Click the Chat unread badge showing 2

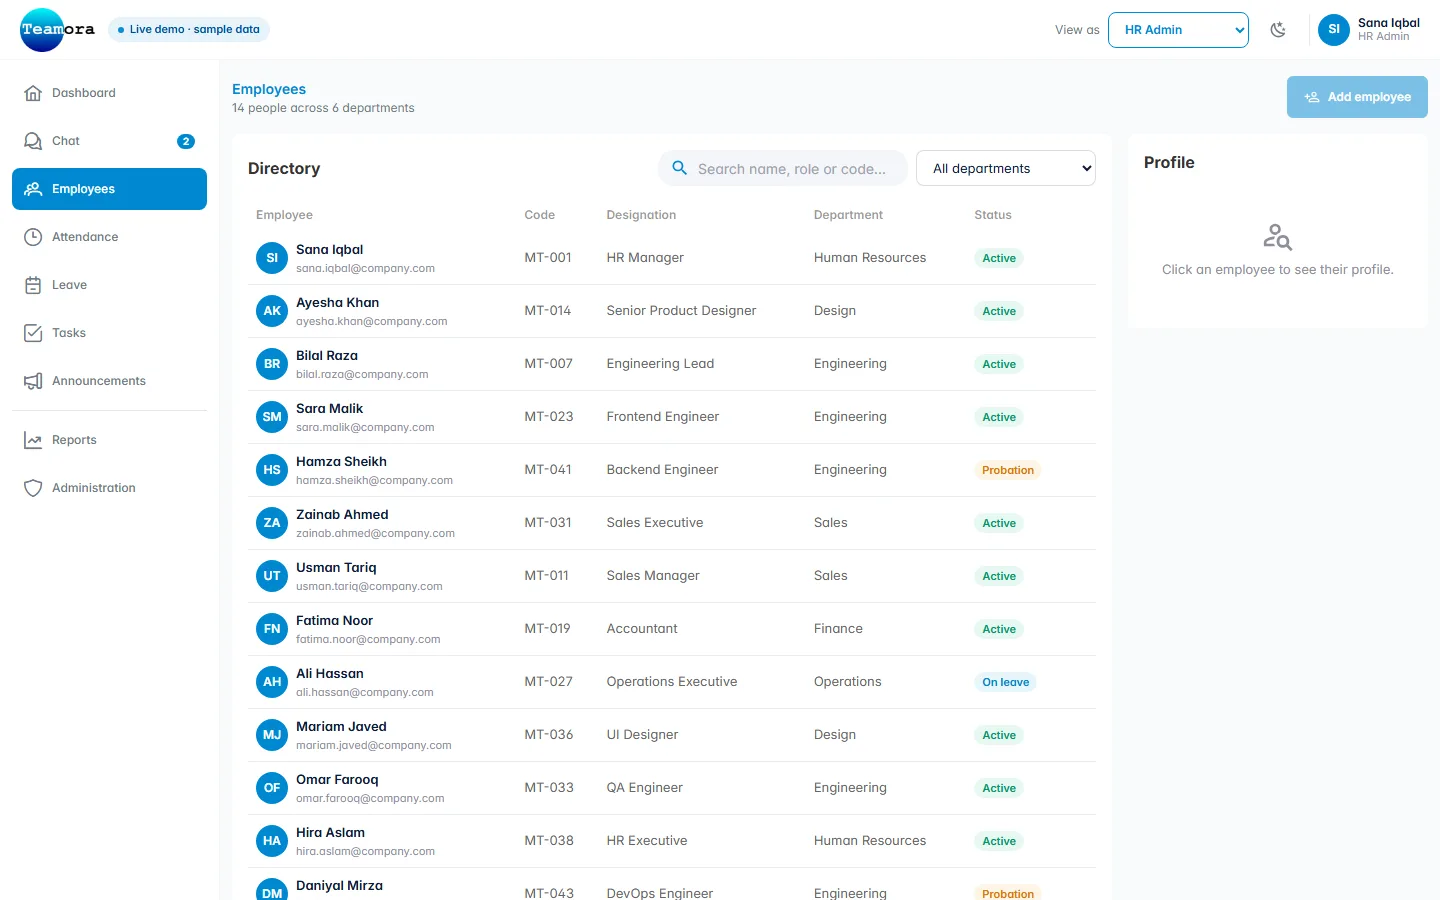(186, 141)
